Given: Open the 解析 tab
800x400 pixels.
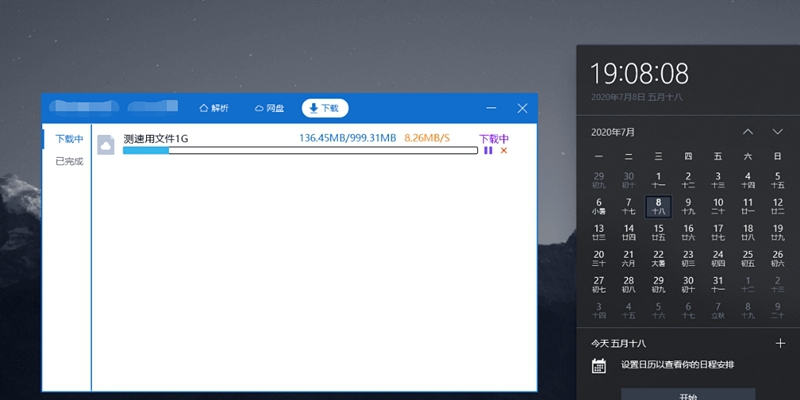Looking at the screenshot, I should tap(214, 108).
